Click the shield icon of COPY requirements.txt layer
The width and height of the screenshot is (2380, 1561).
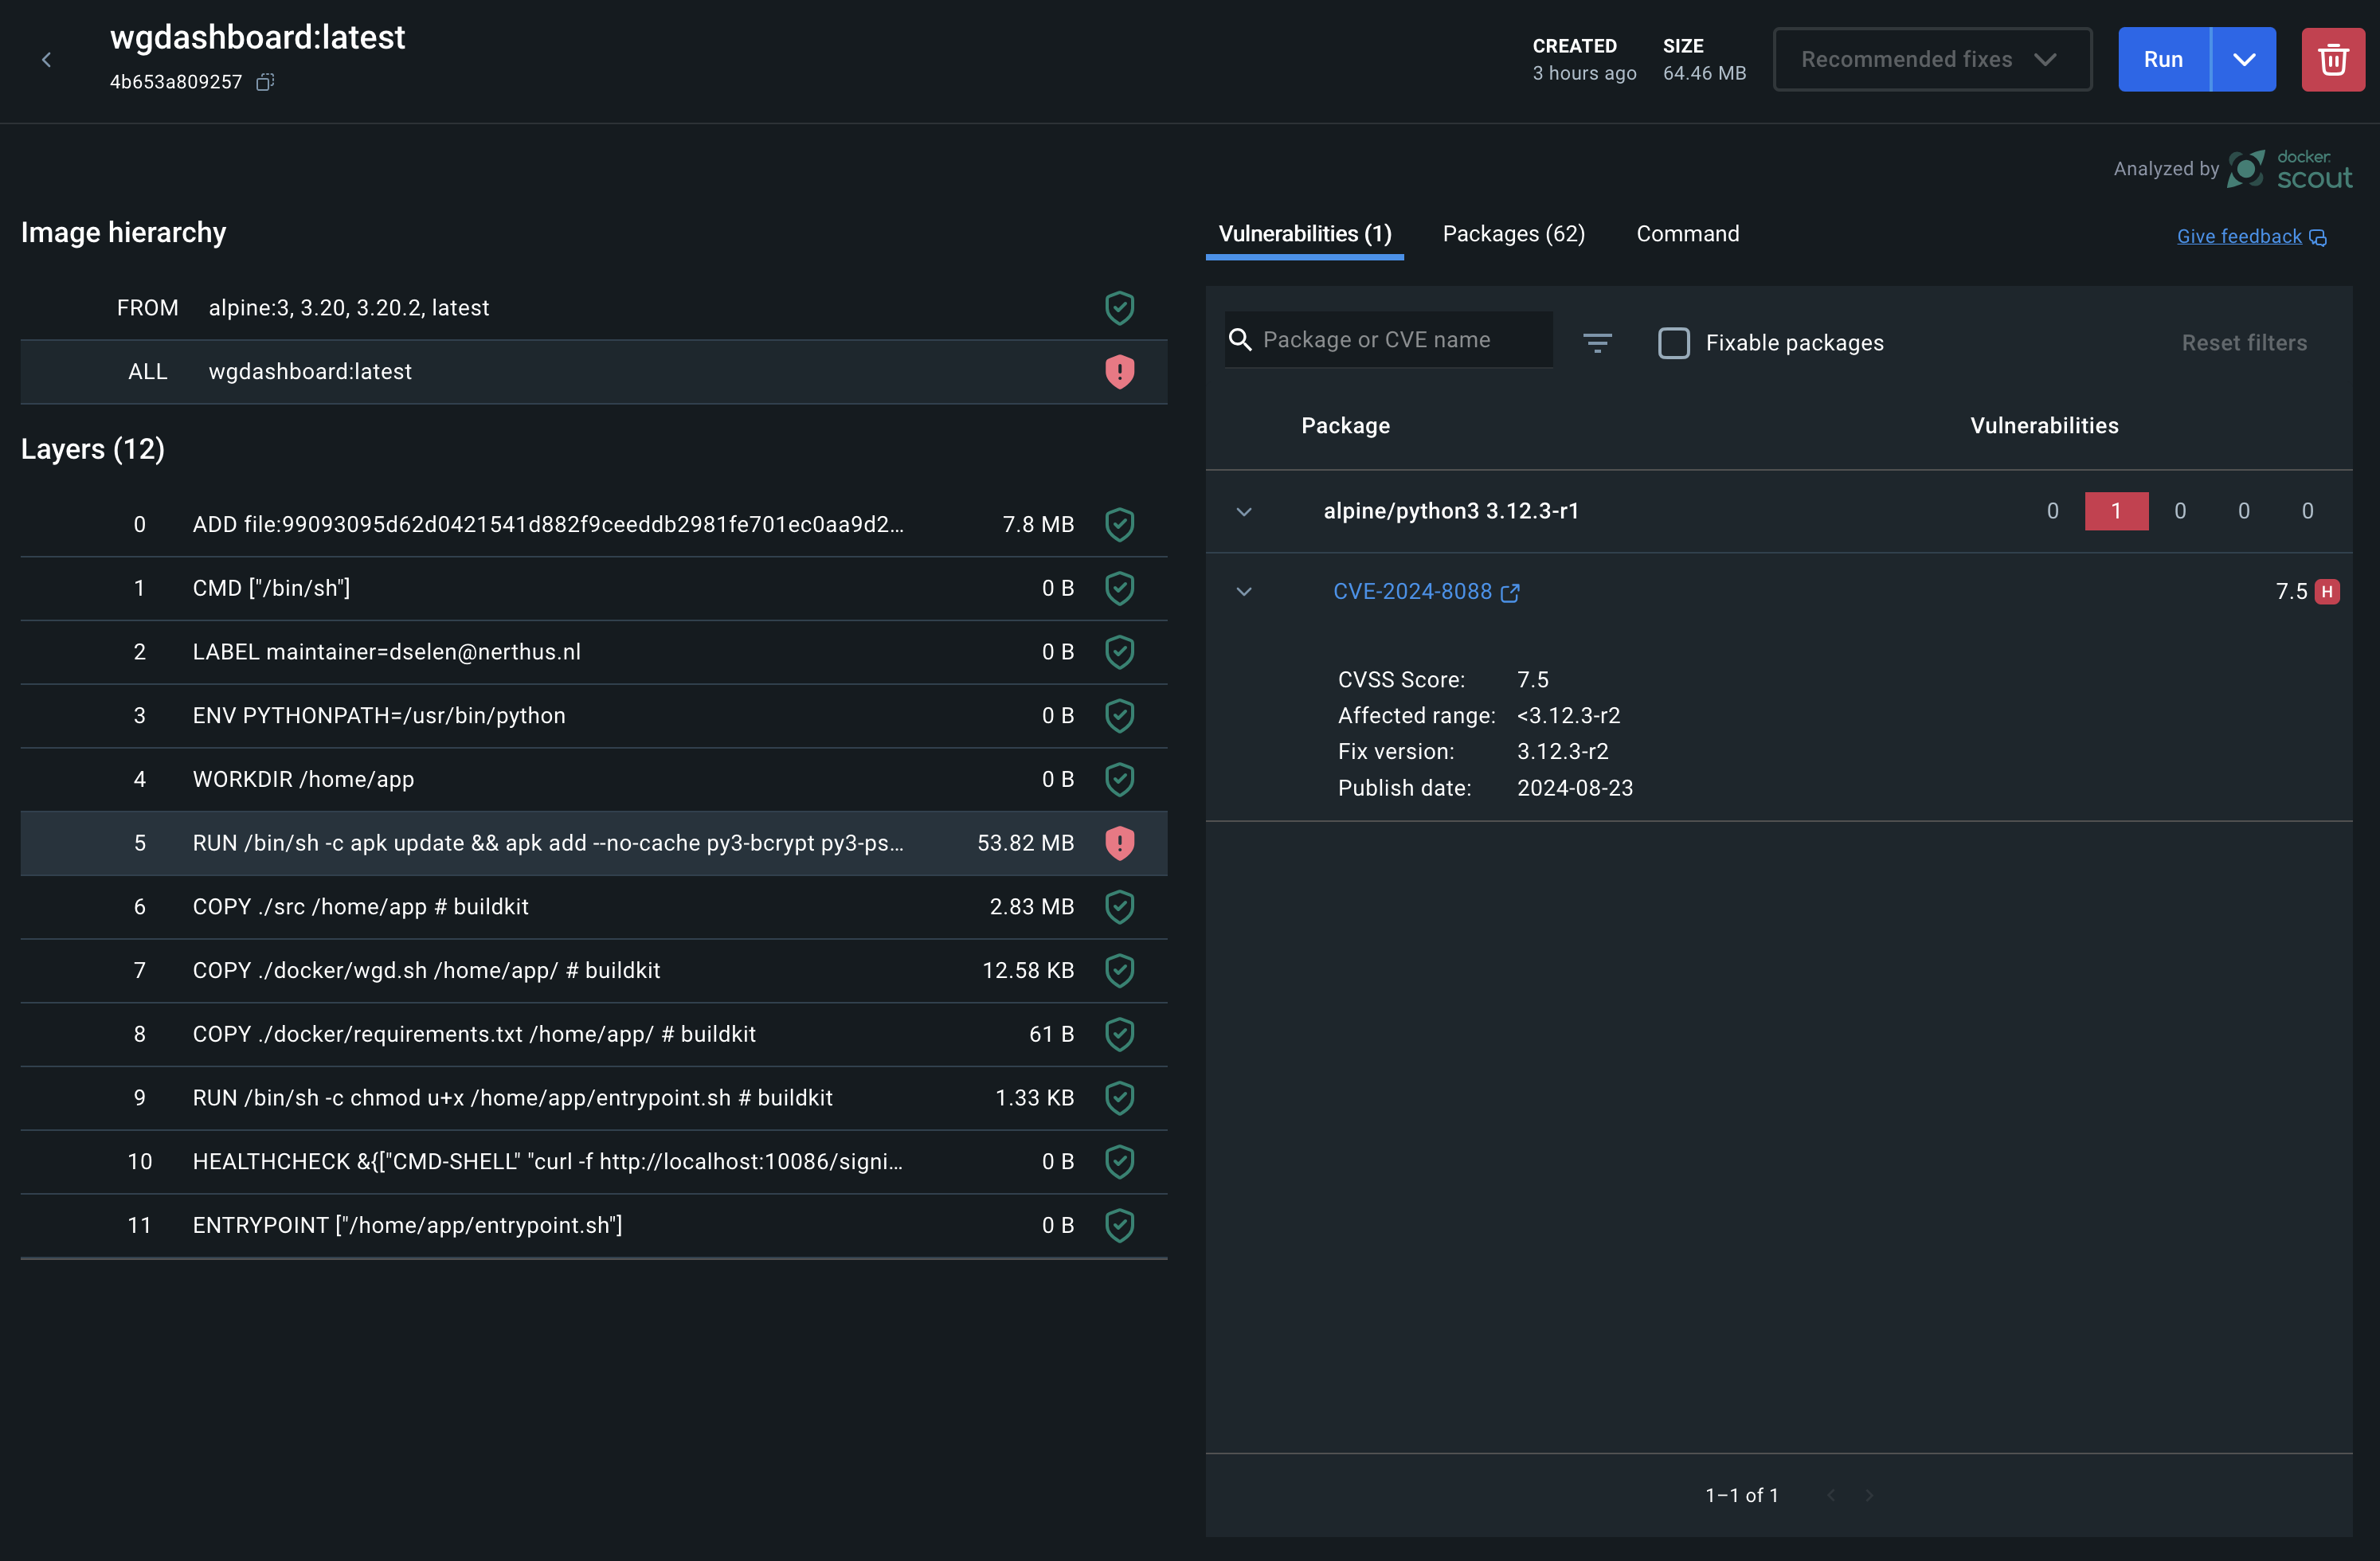click(1119, 1034)
